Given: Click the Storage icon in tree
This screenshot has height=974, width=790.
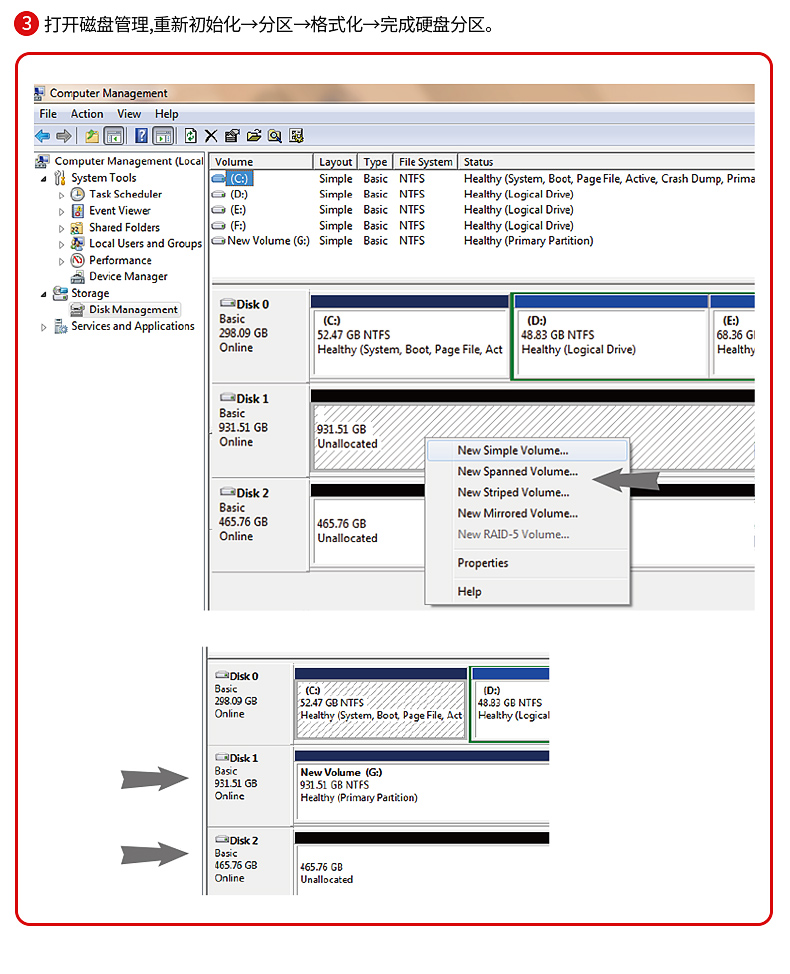Looking at the screenshot, I should [60, 293].
